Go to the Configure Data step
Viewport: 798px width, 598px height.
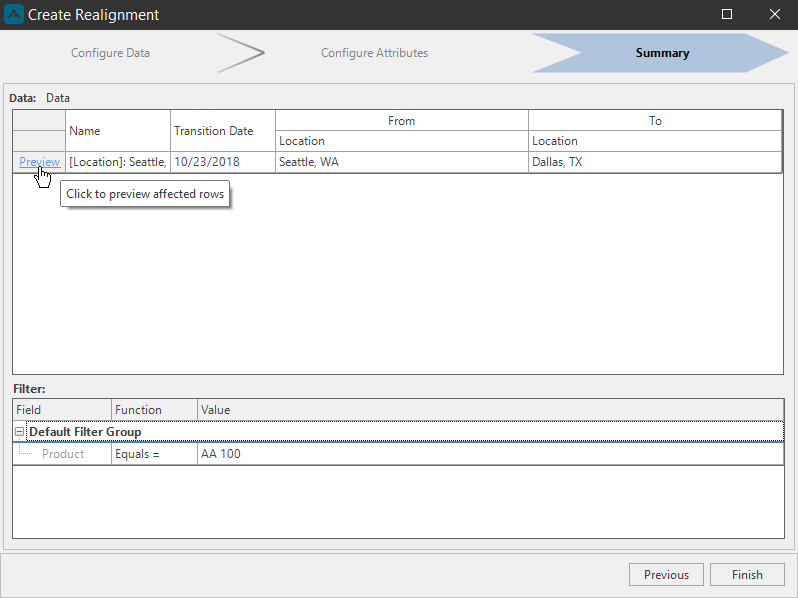coord(110,53)
